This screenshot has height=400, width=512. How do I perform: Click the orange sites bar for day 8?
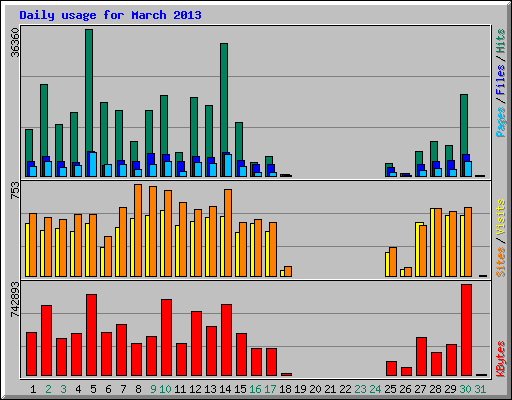pos(138,230)
